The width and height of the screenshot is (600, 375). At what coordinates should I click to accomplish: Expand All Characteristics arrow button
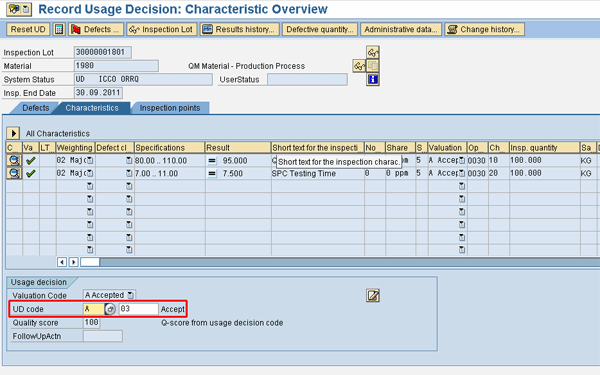(13, 133)
